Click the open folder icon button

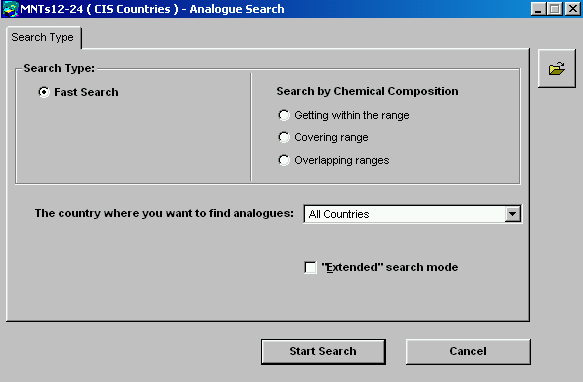[557, 68]
